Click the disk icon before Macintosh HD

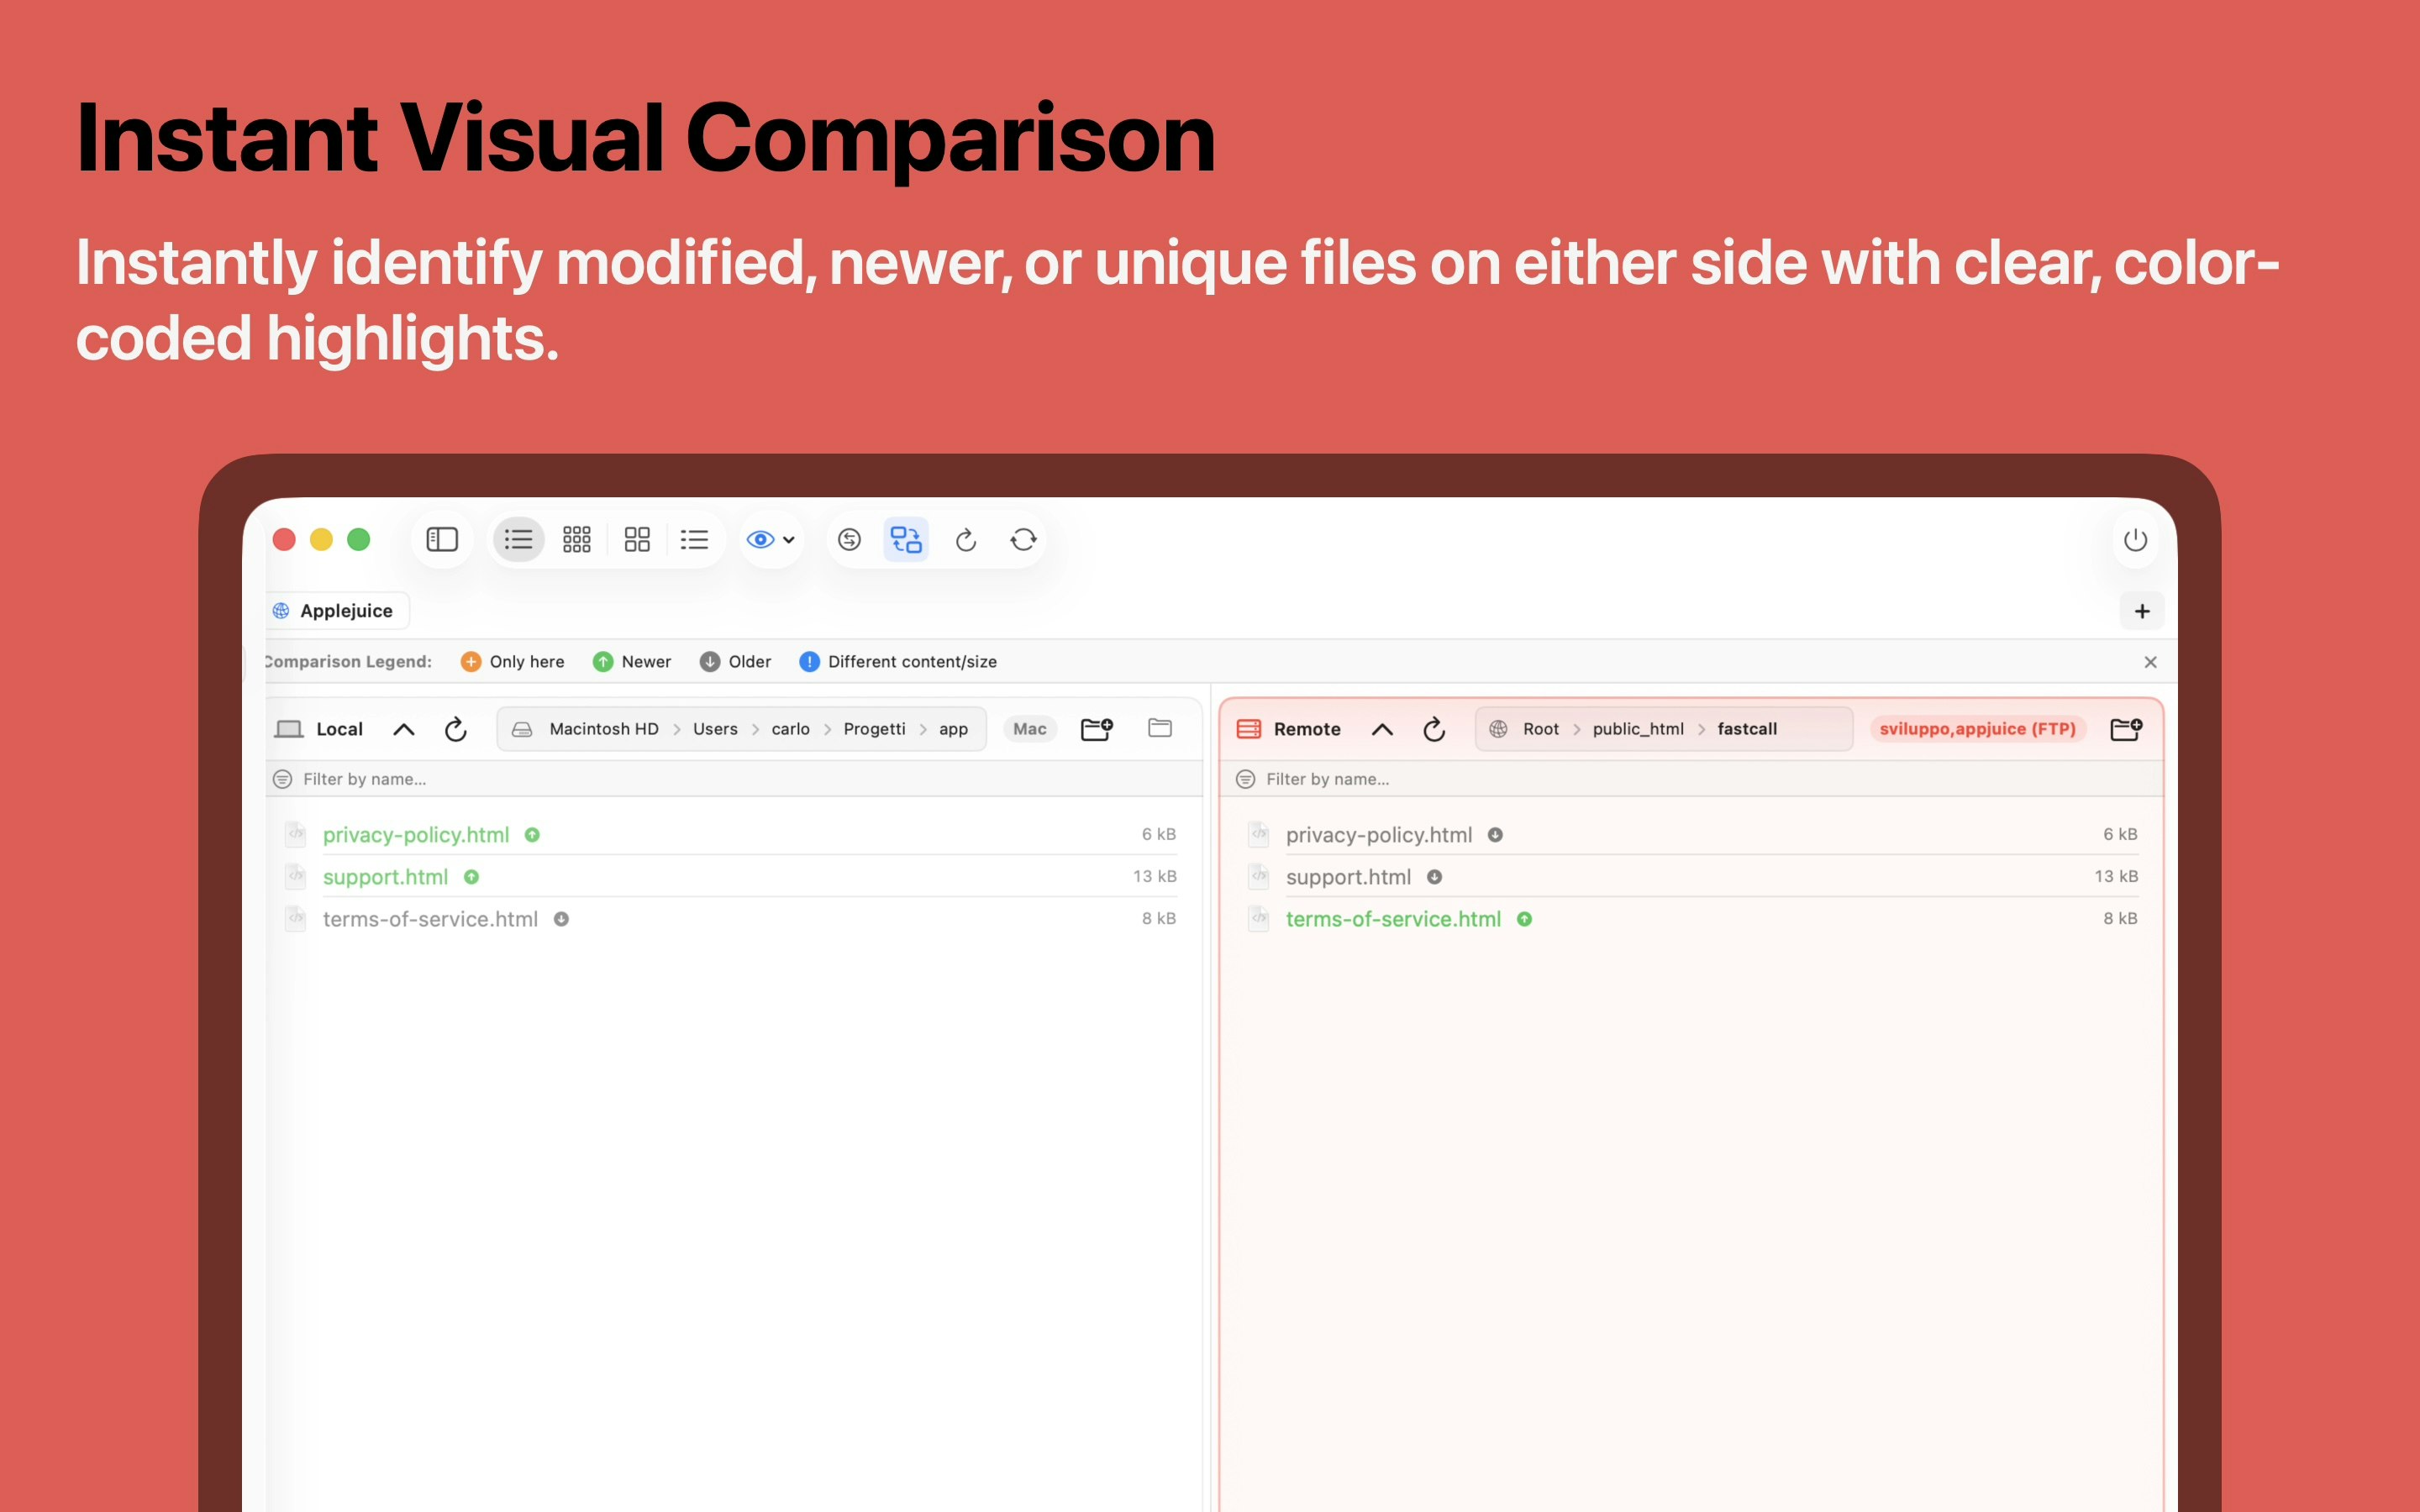(x=522, y=729)
